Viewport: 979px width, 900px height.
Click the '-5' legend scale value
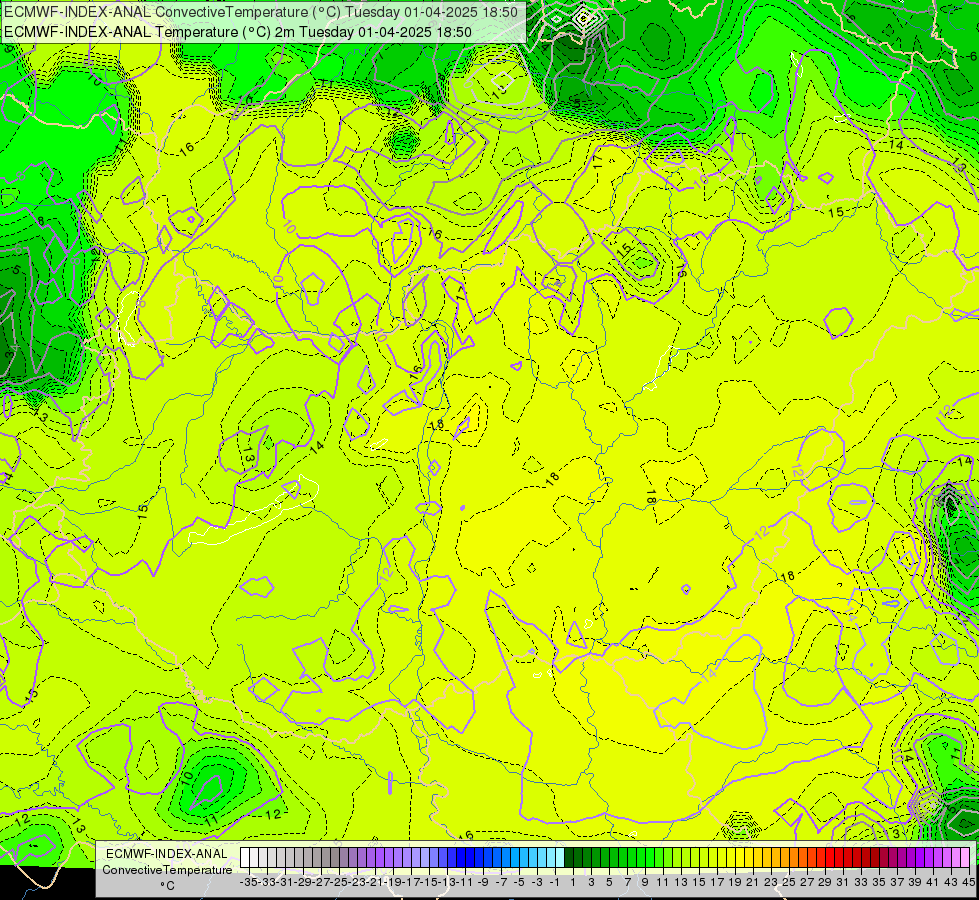click(x=519, y=882)
